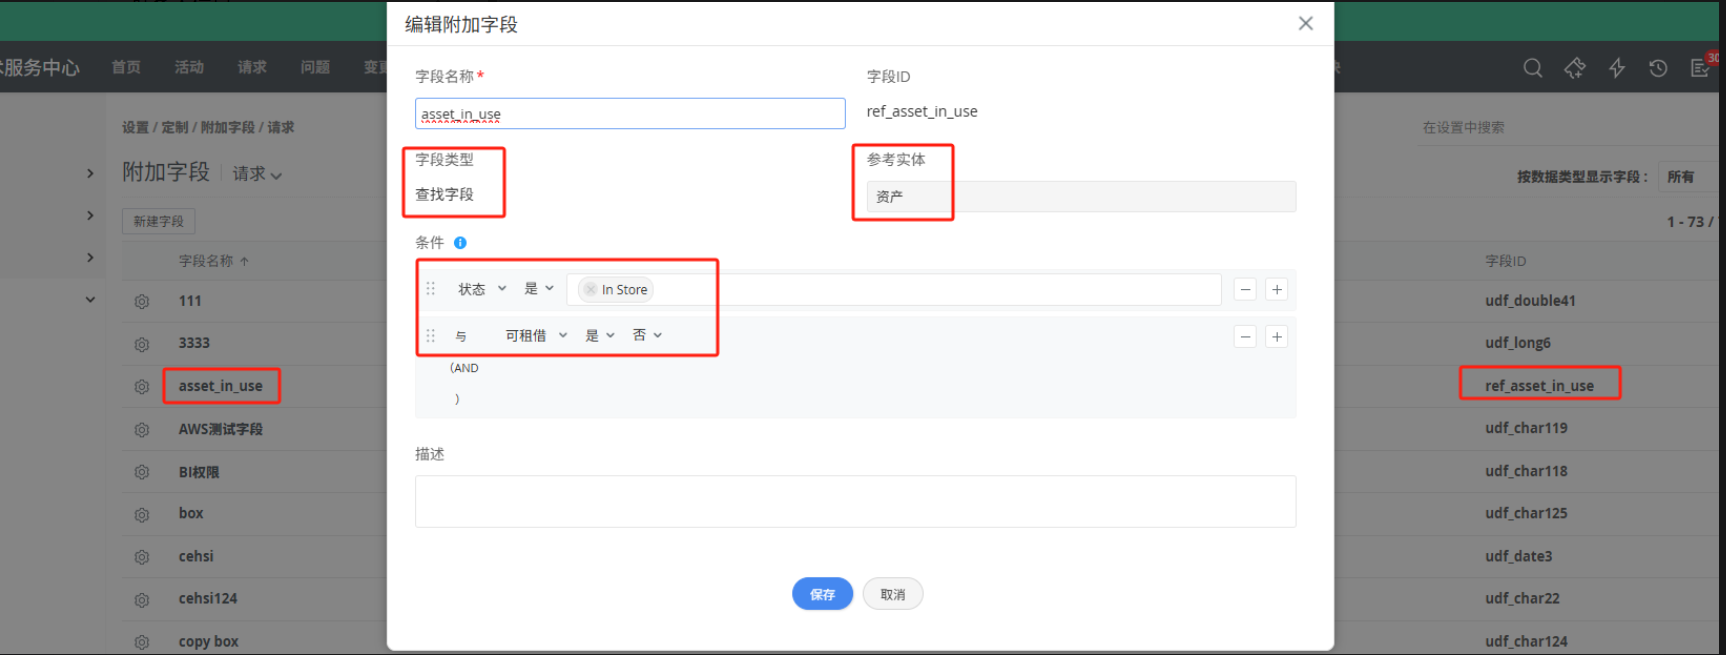Expand the 否 value dropdown
The image size is (1726, 655).
tap(647, 335)
